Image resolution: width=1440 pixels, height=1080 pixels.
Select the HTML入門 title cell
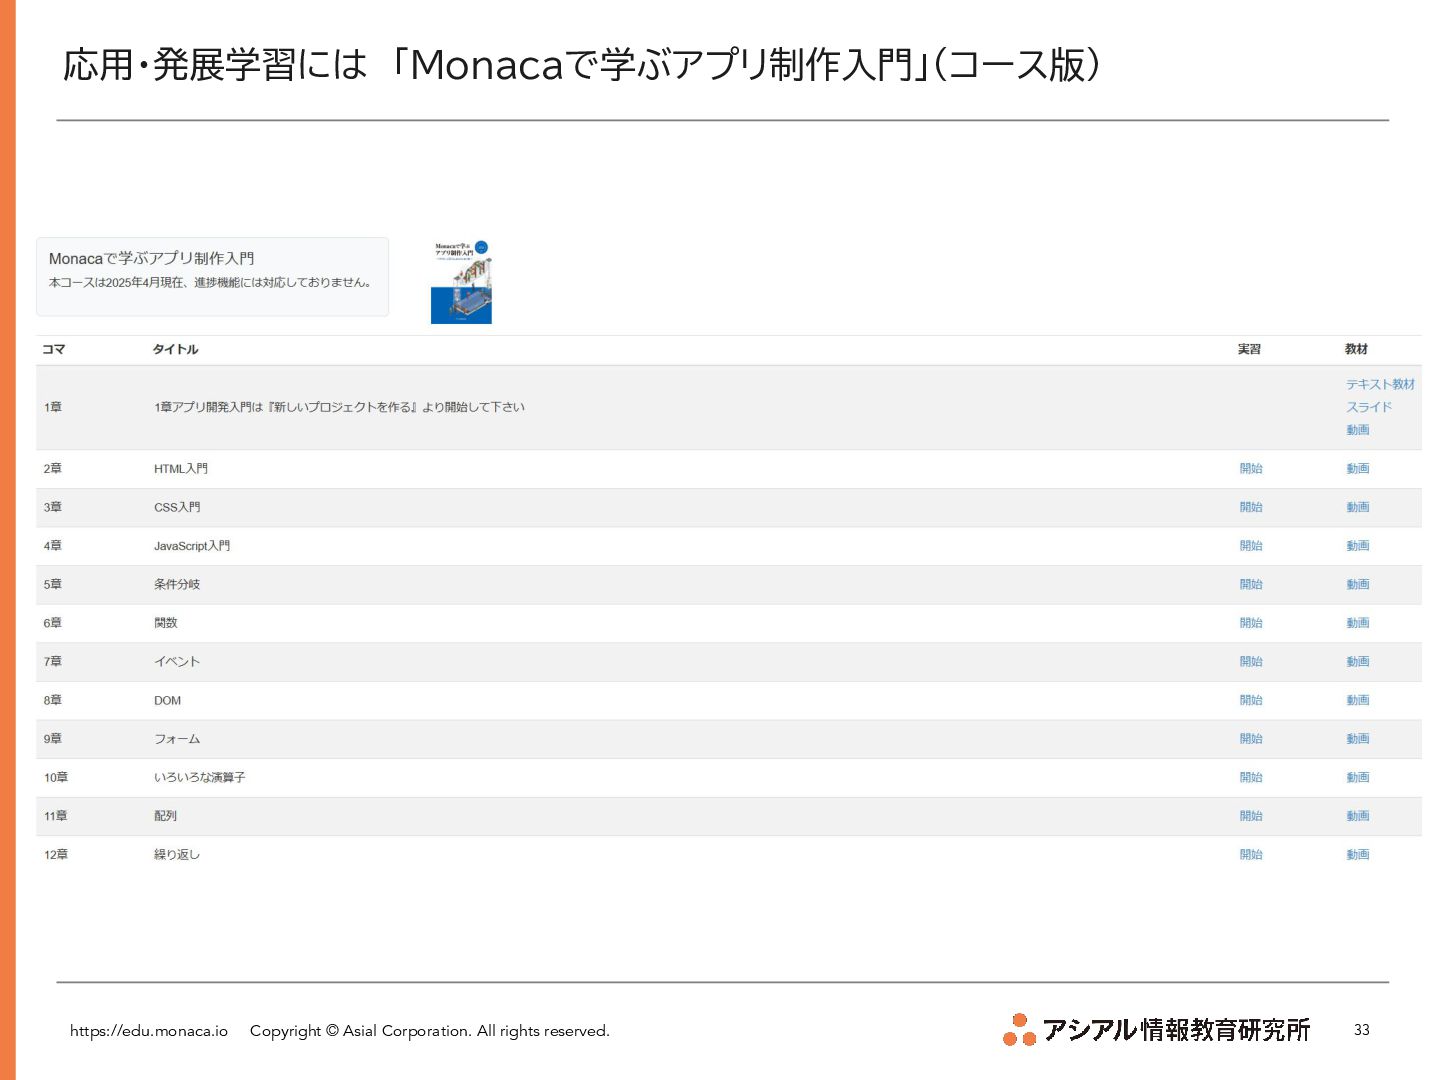181,468
